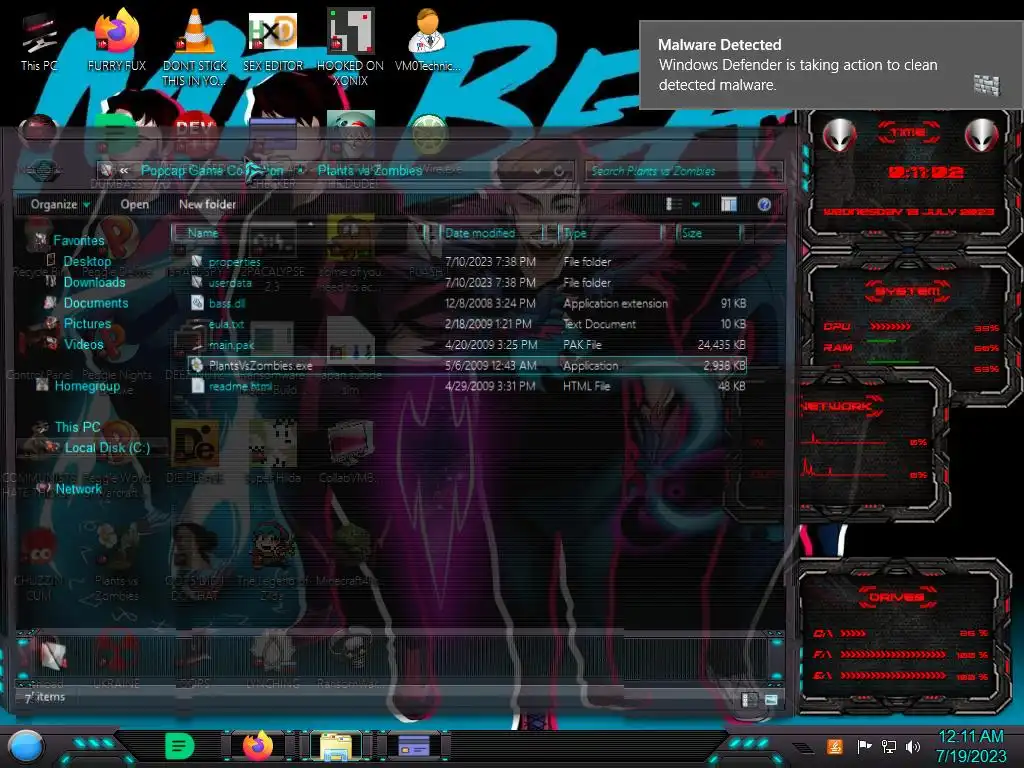Sort by the Date modified column

coord(493,233)
